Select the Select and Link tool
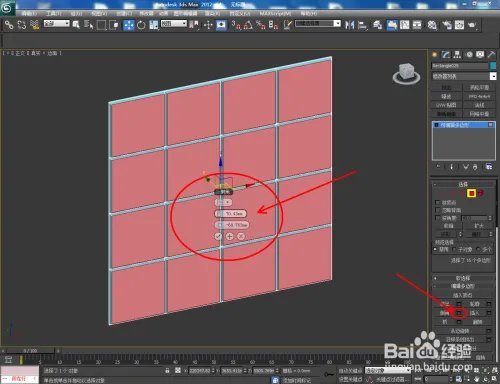This screenshot has height=384, width=500. pyautogui.click(x=9, y=25)
